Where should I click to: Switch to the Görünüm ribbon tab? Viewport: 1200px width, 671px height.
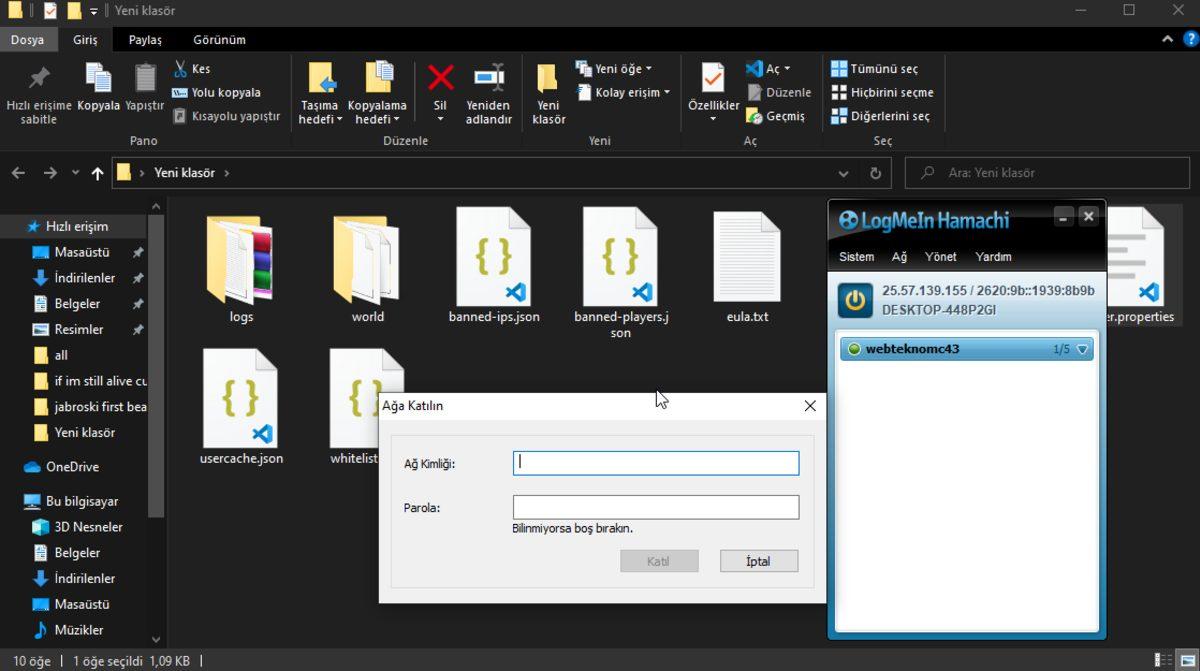click(219, 40)
